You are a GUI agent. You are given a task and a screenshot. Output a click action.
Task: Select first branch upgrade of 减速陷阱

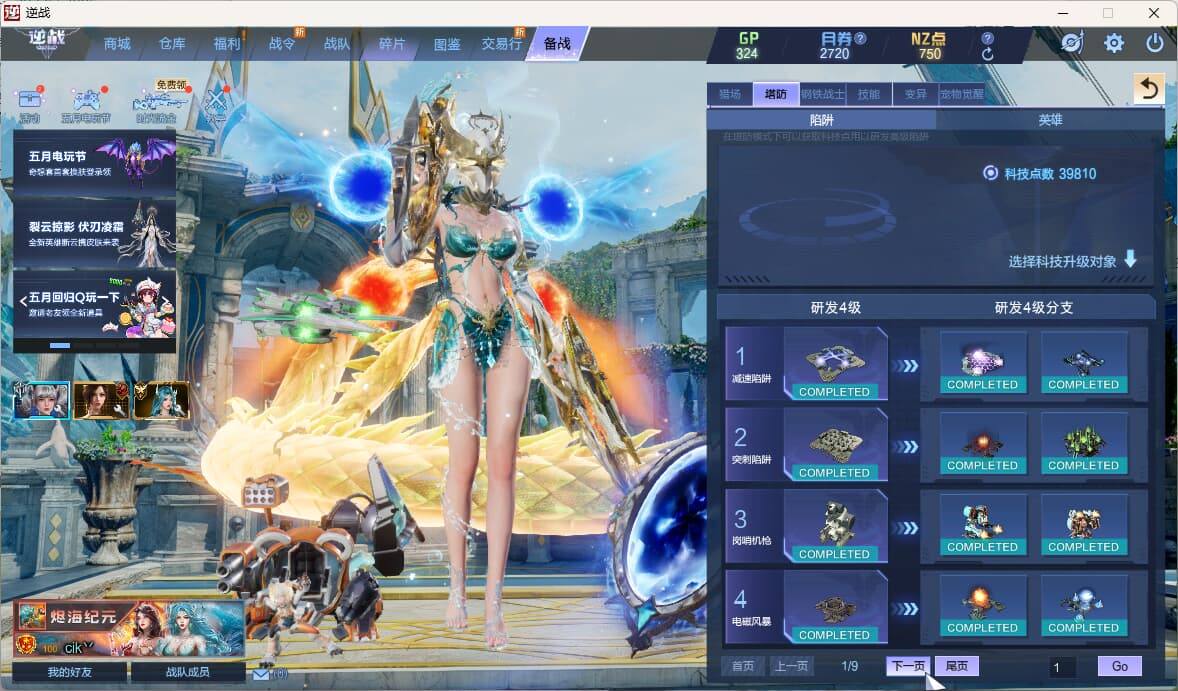(982, 363)
